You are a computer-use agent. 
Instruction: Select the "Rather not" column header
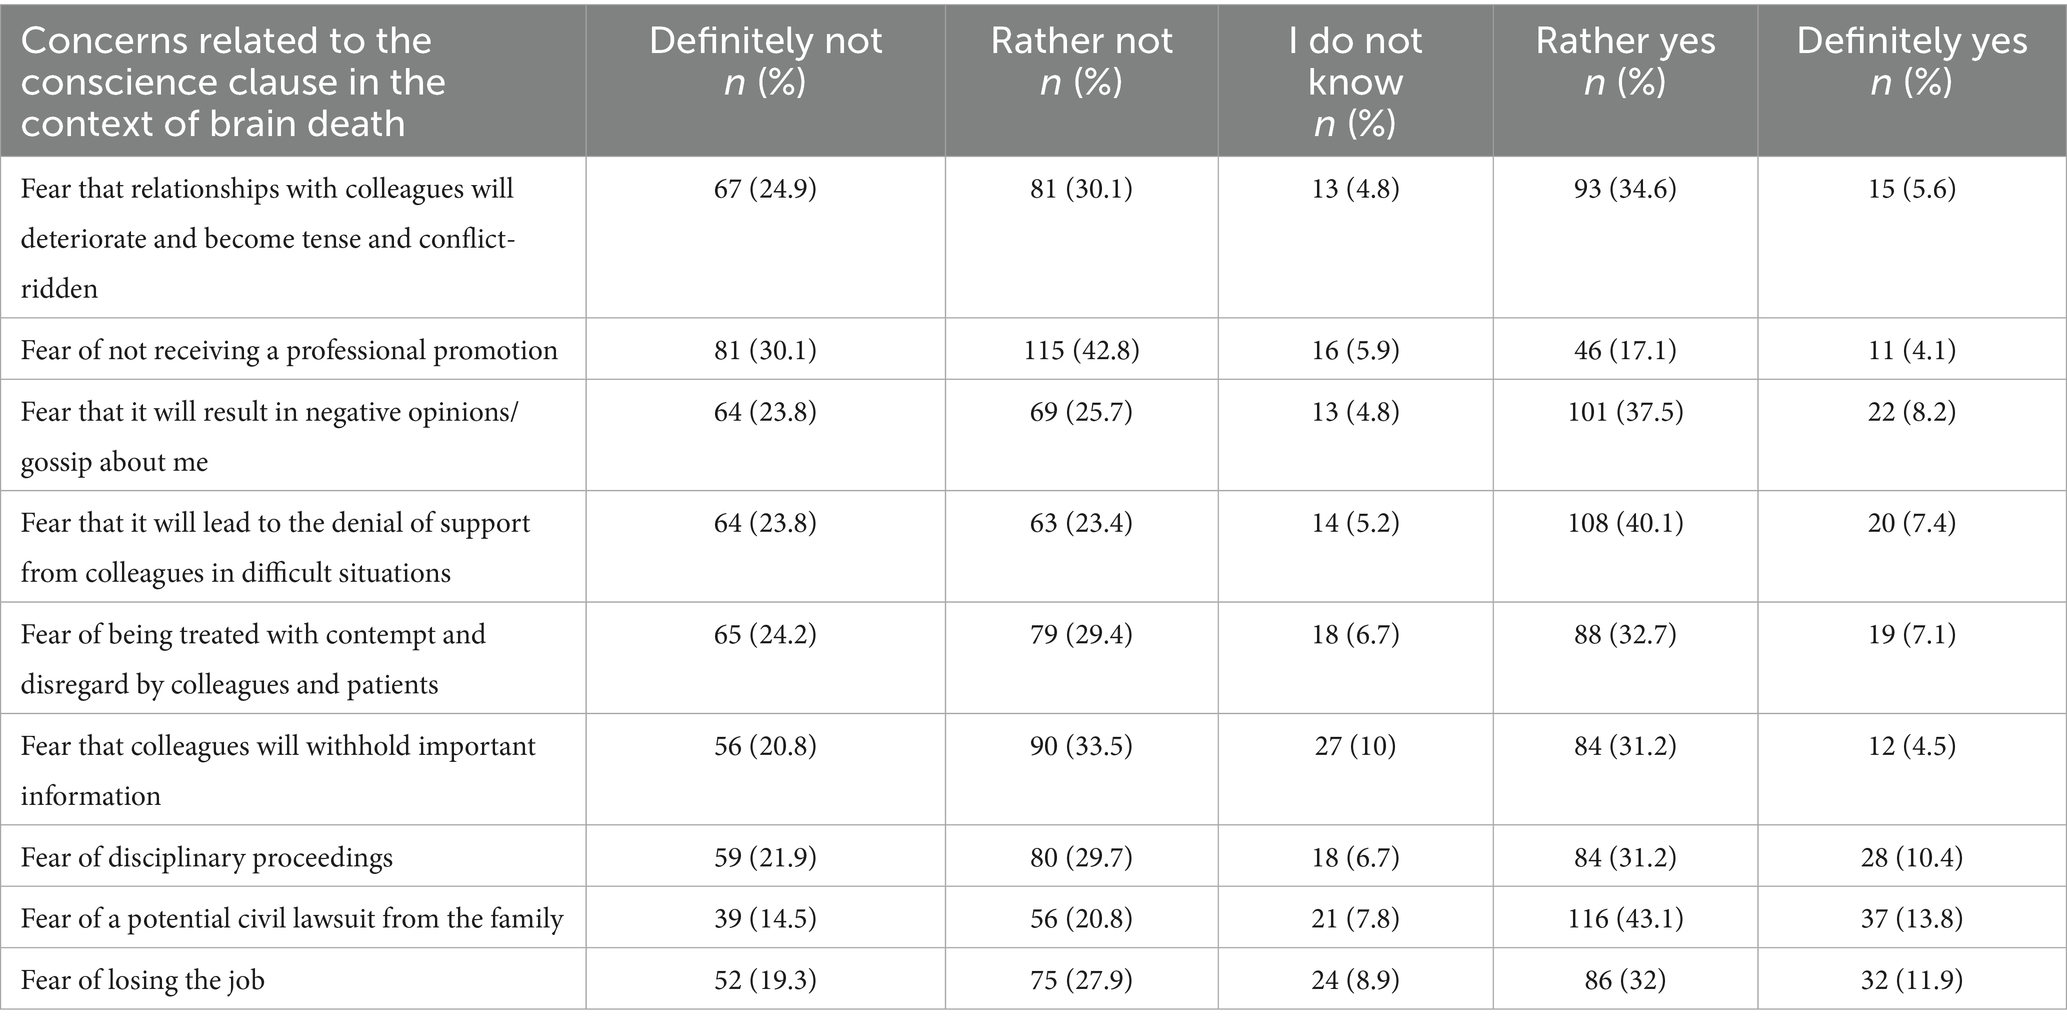[x=1081, y=61]
